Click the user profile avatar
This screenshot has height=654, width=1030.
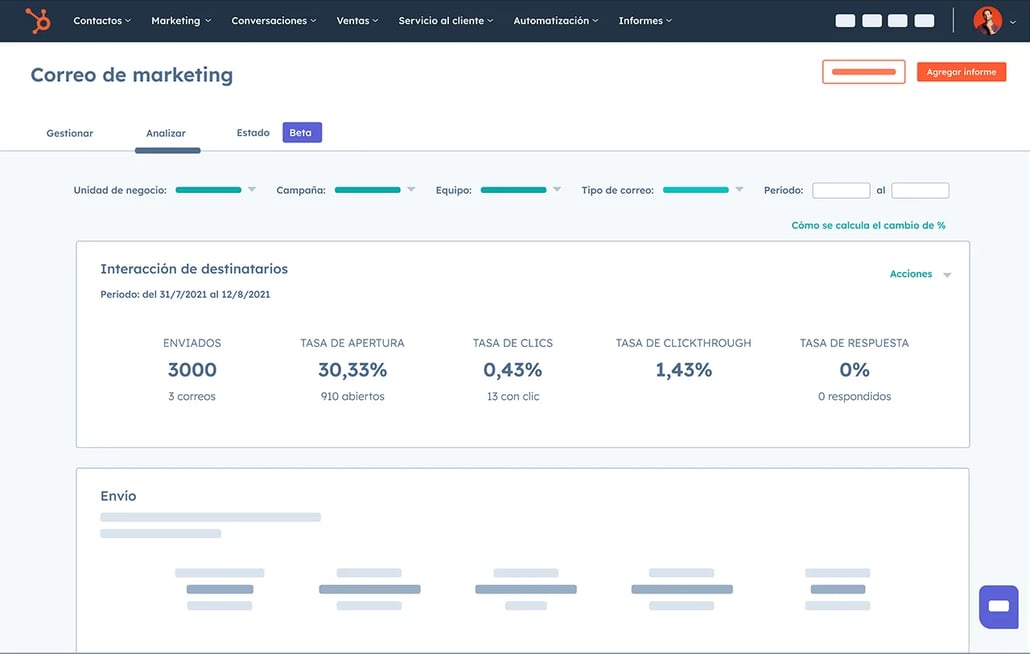pos(987,20)
